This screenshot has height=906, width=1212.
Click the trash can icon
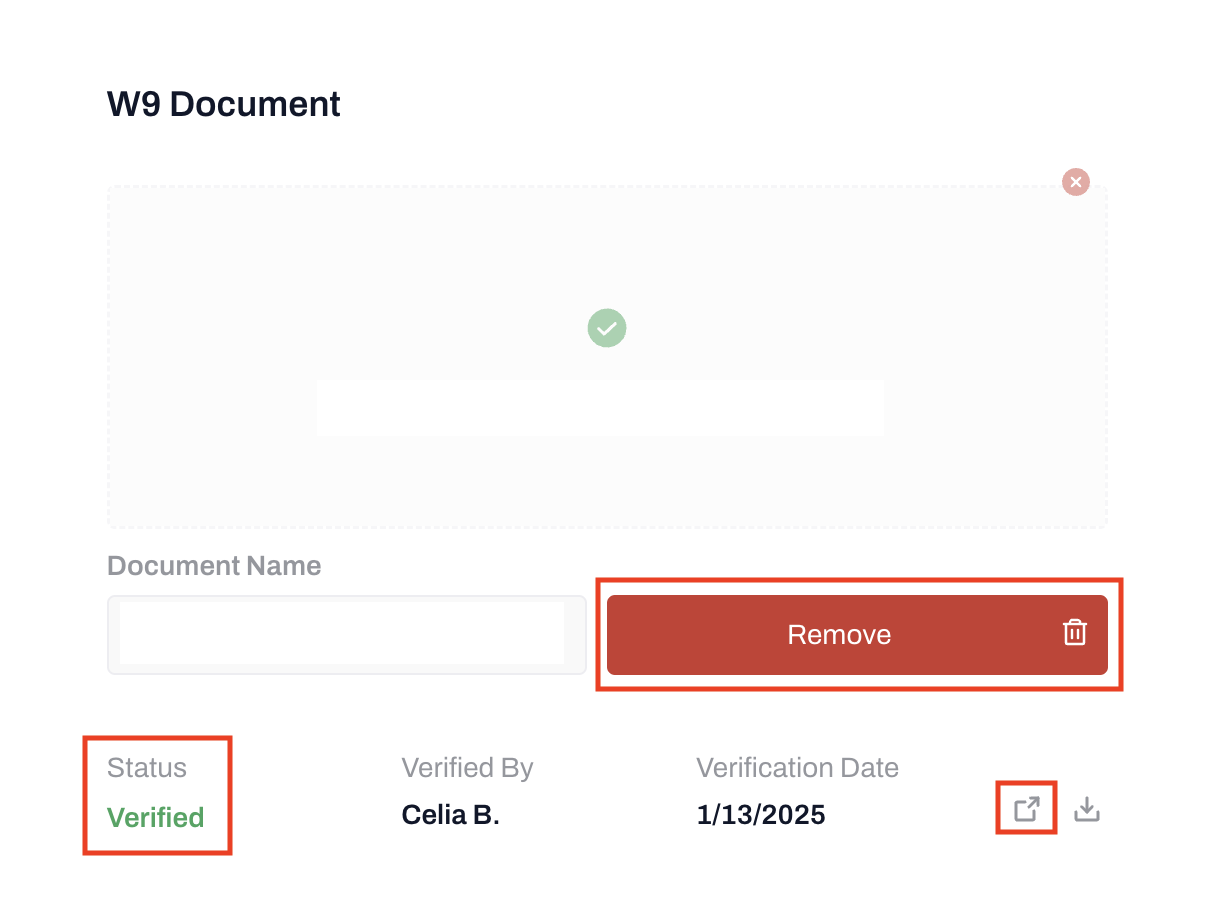(1074, 633)
